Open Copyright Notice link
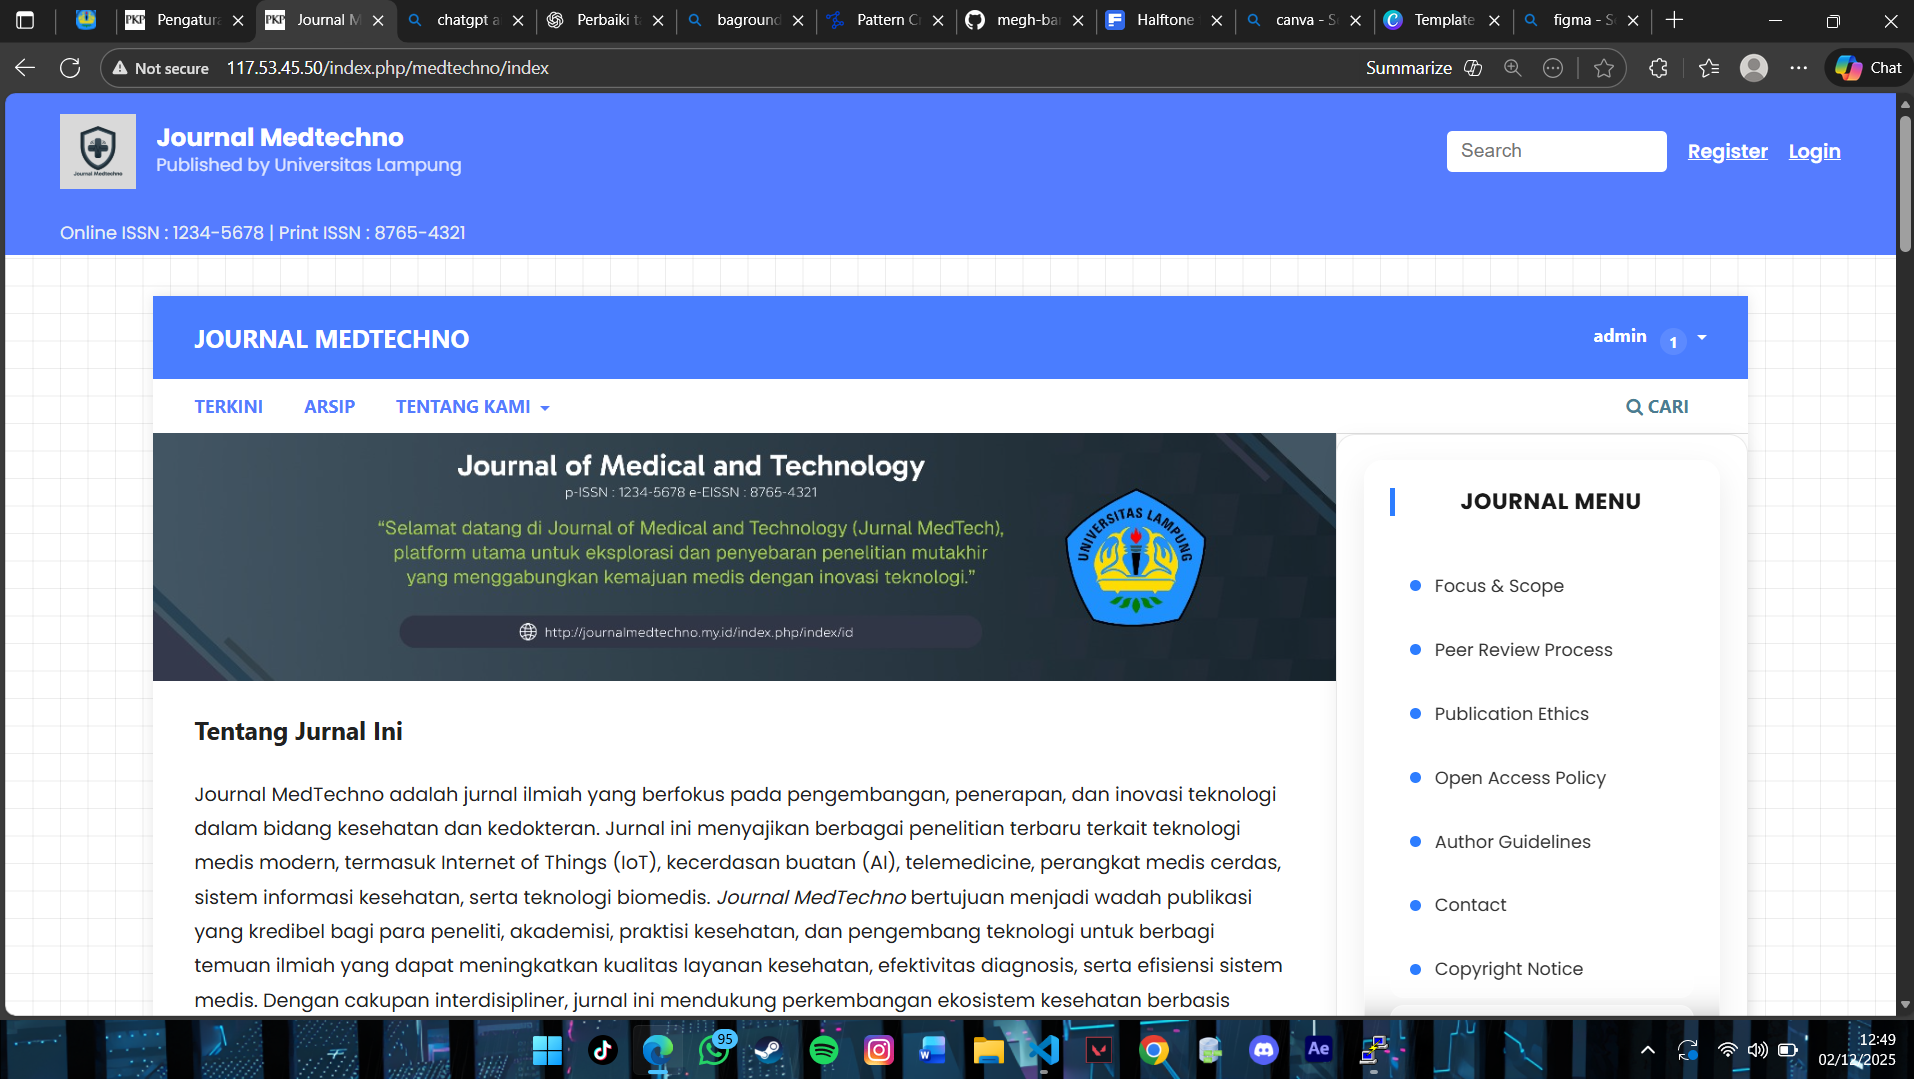 (1508, 969)
